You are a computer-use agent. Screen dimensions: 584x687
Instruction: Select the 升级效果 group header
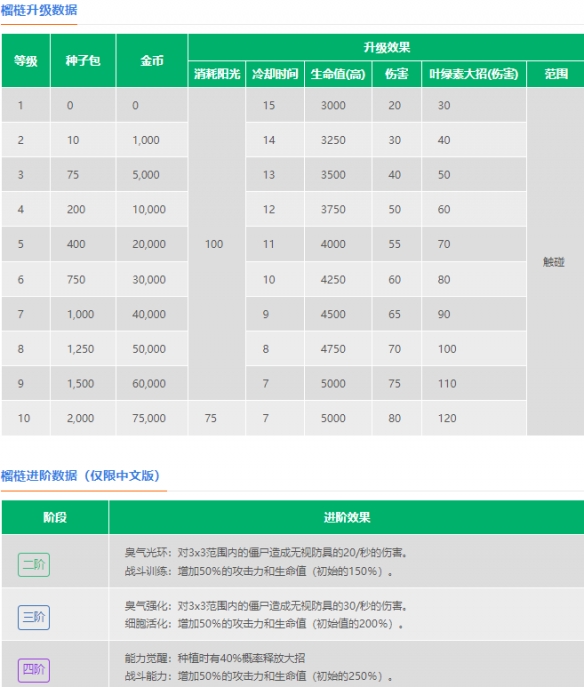(386, 47)
